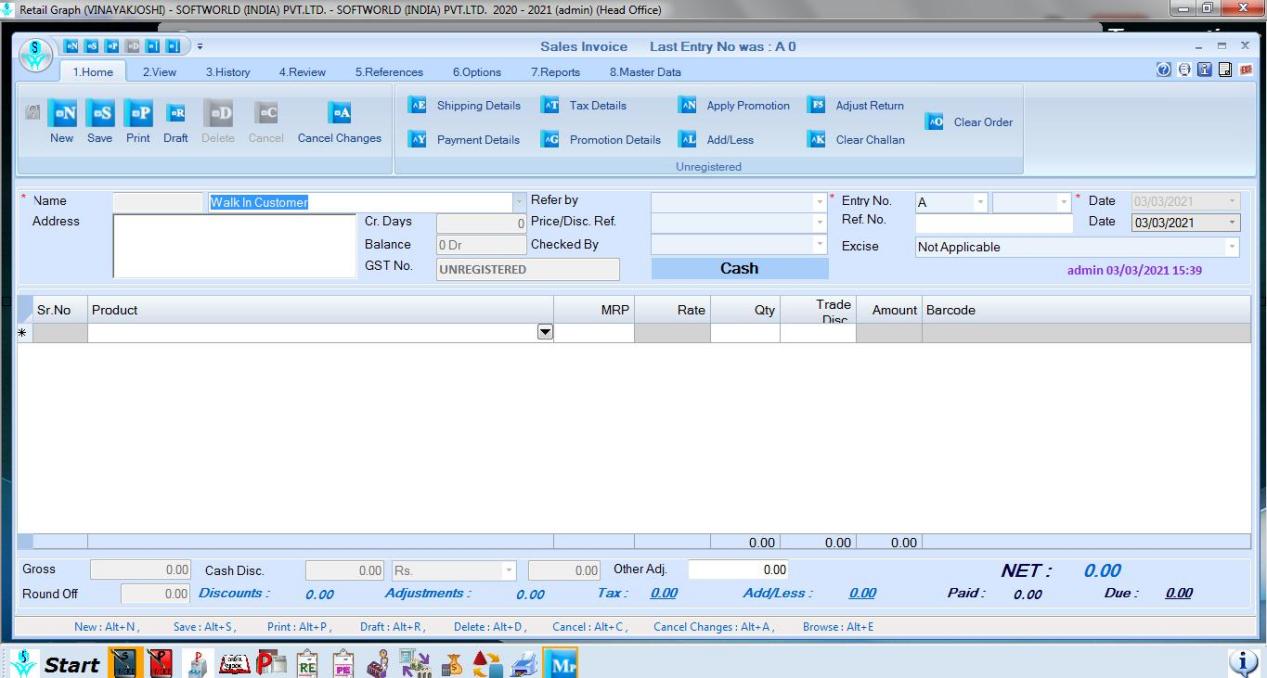This screenshot has height=678, width=1267.
Task: Open Tax Details
Action: (585, 106)
